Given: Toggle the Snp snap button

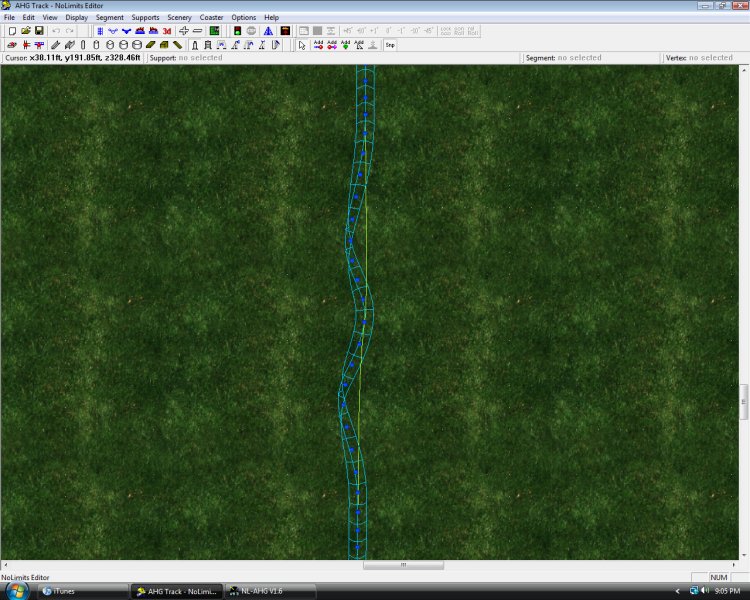Looking at the screenshot, I should click(x=390, y=45).
